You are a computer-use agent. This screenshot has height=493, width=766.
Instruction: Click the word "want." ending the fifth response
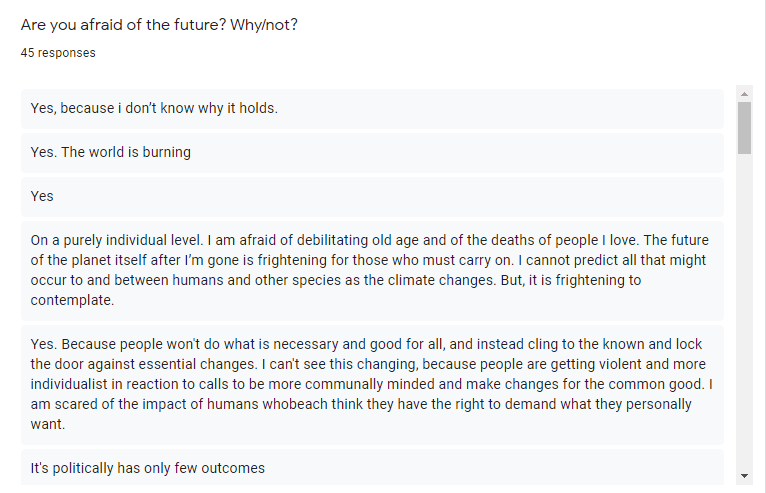click(48, 424)
